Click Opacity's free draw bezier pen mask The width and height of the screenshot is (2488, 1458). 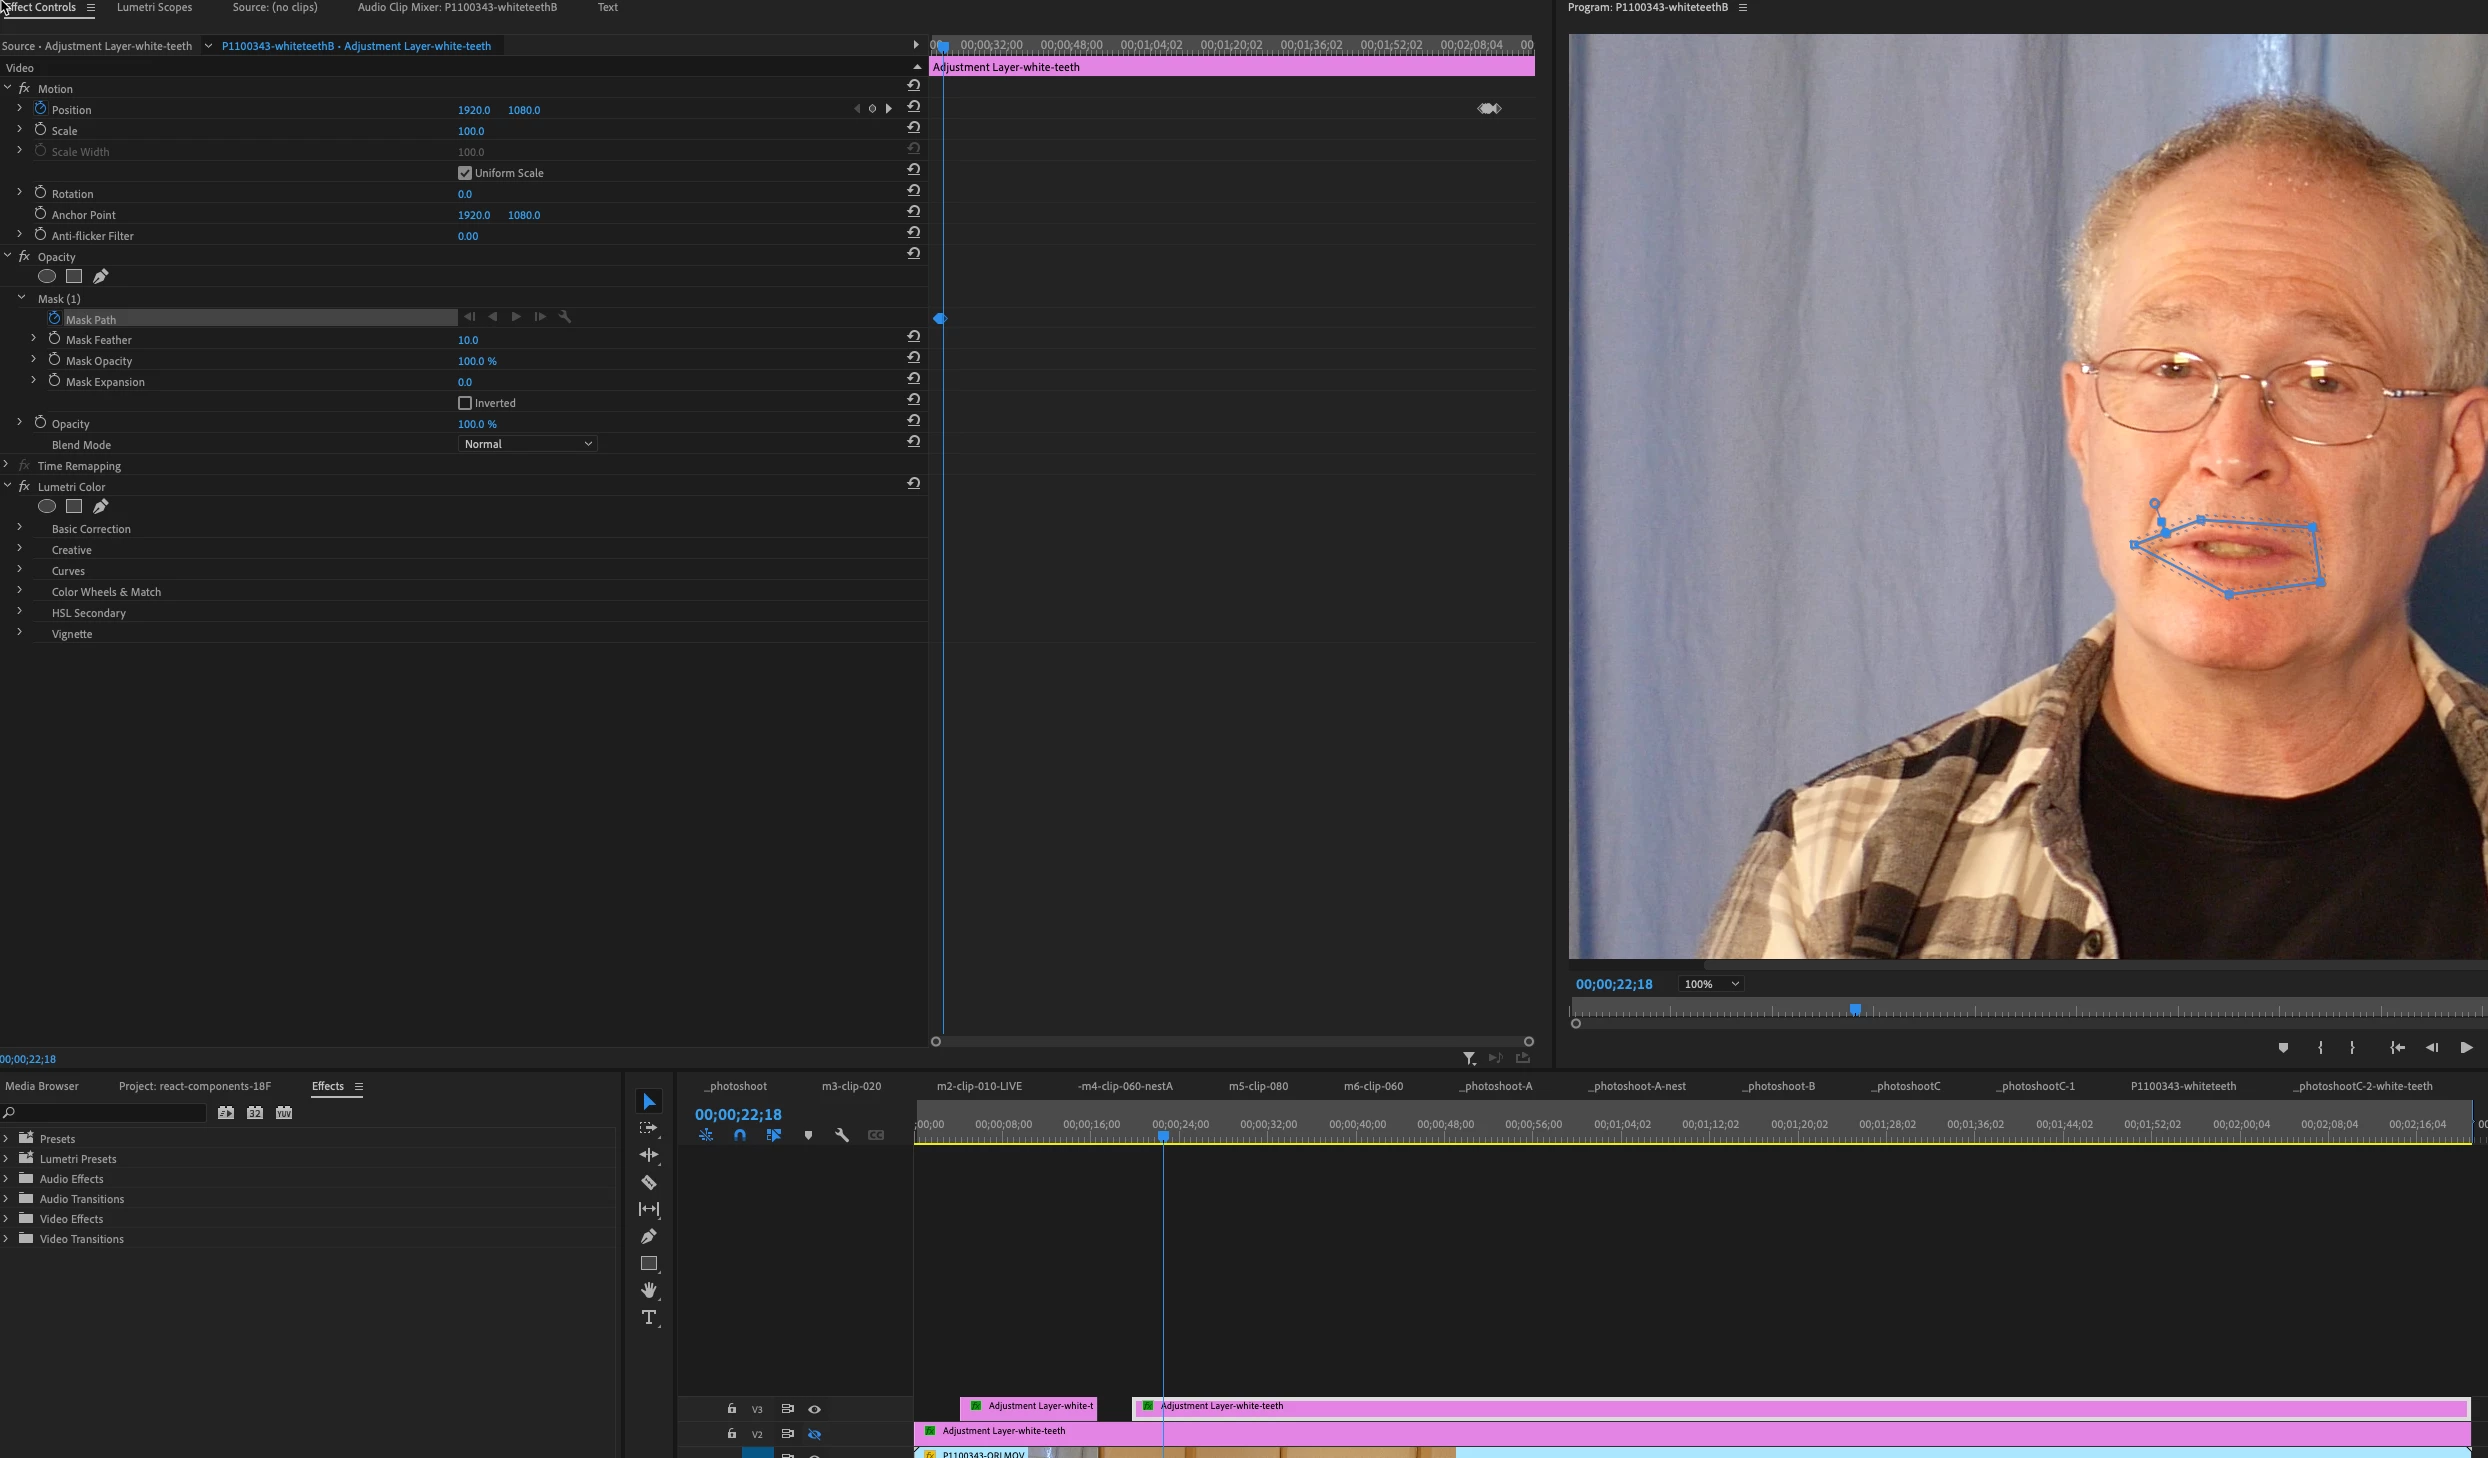pyautogui.click(x=100, y=276)
